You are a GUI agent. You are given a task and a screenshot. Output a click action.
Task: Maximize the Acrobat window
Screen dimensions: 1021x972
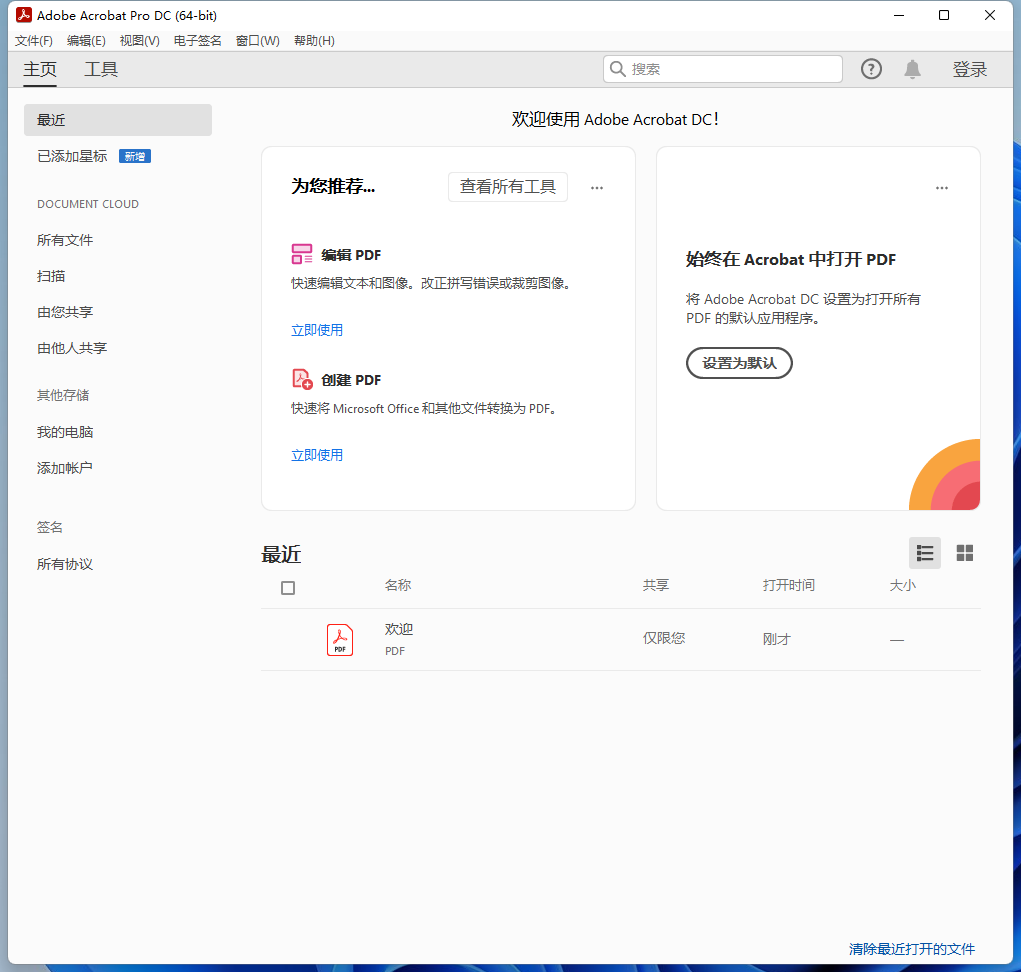(944, 15)
